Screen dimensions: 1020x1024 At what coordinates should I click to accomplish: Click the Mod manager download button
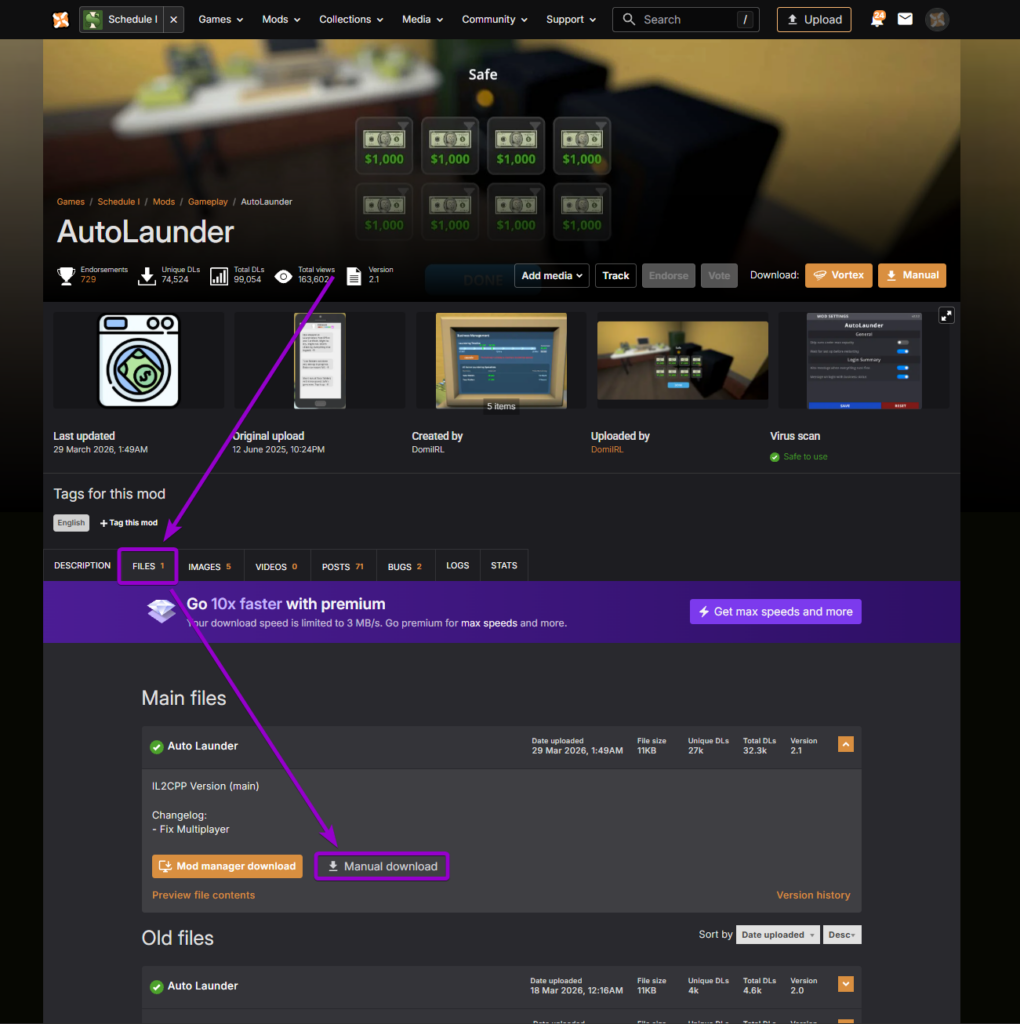pos(227,866)
